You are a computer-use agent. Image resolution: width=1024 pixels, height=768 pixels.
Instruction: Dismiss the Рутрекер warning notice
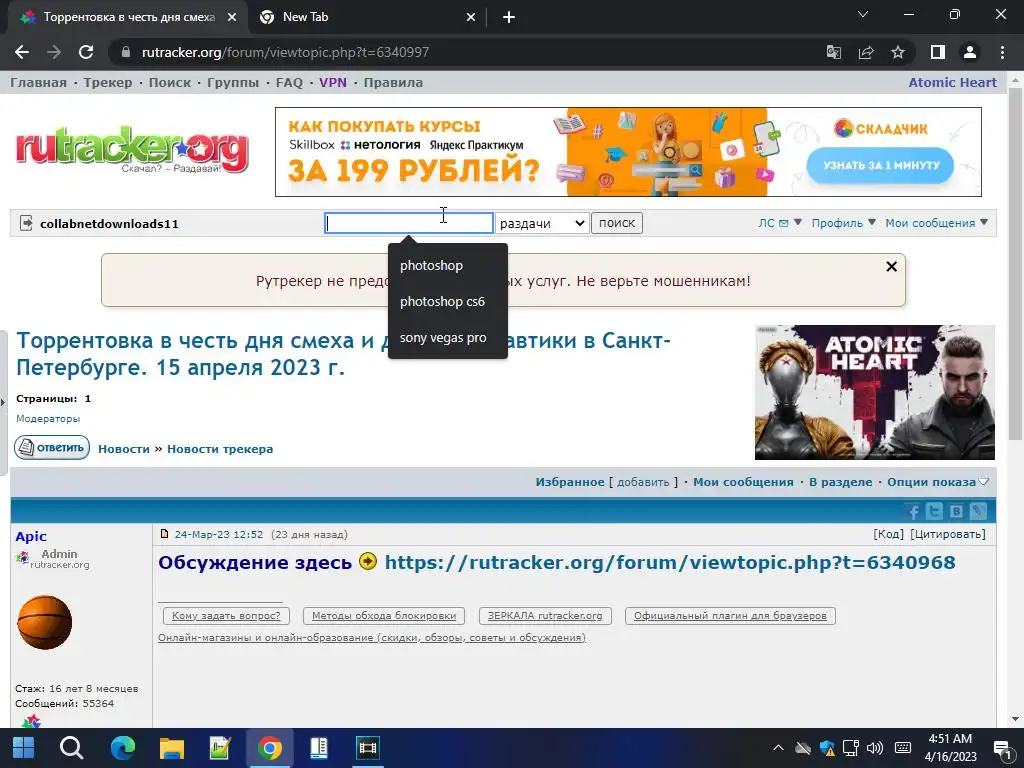click(x=891, y=266)
